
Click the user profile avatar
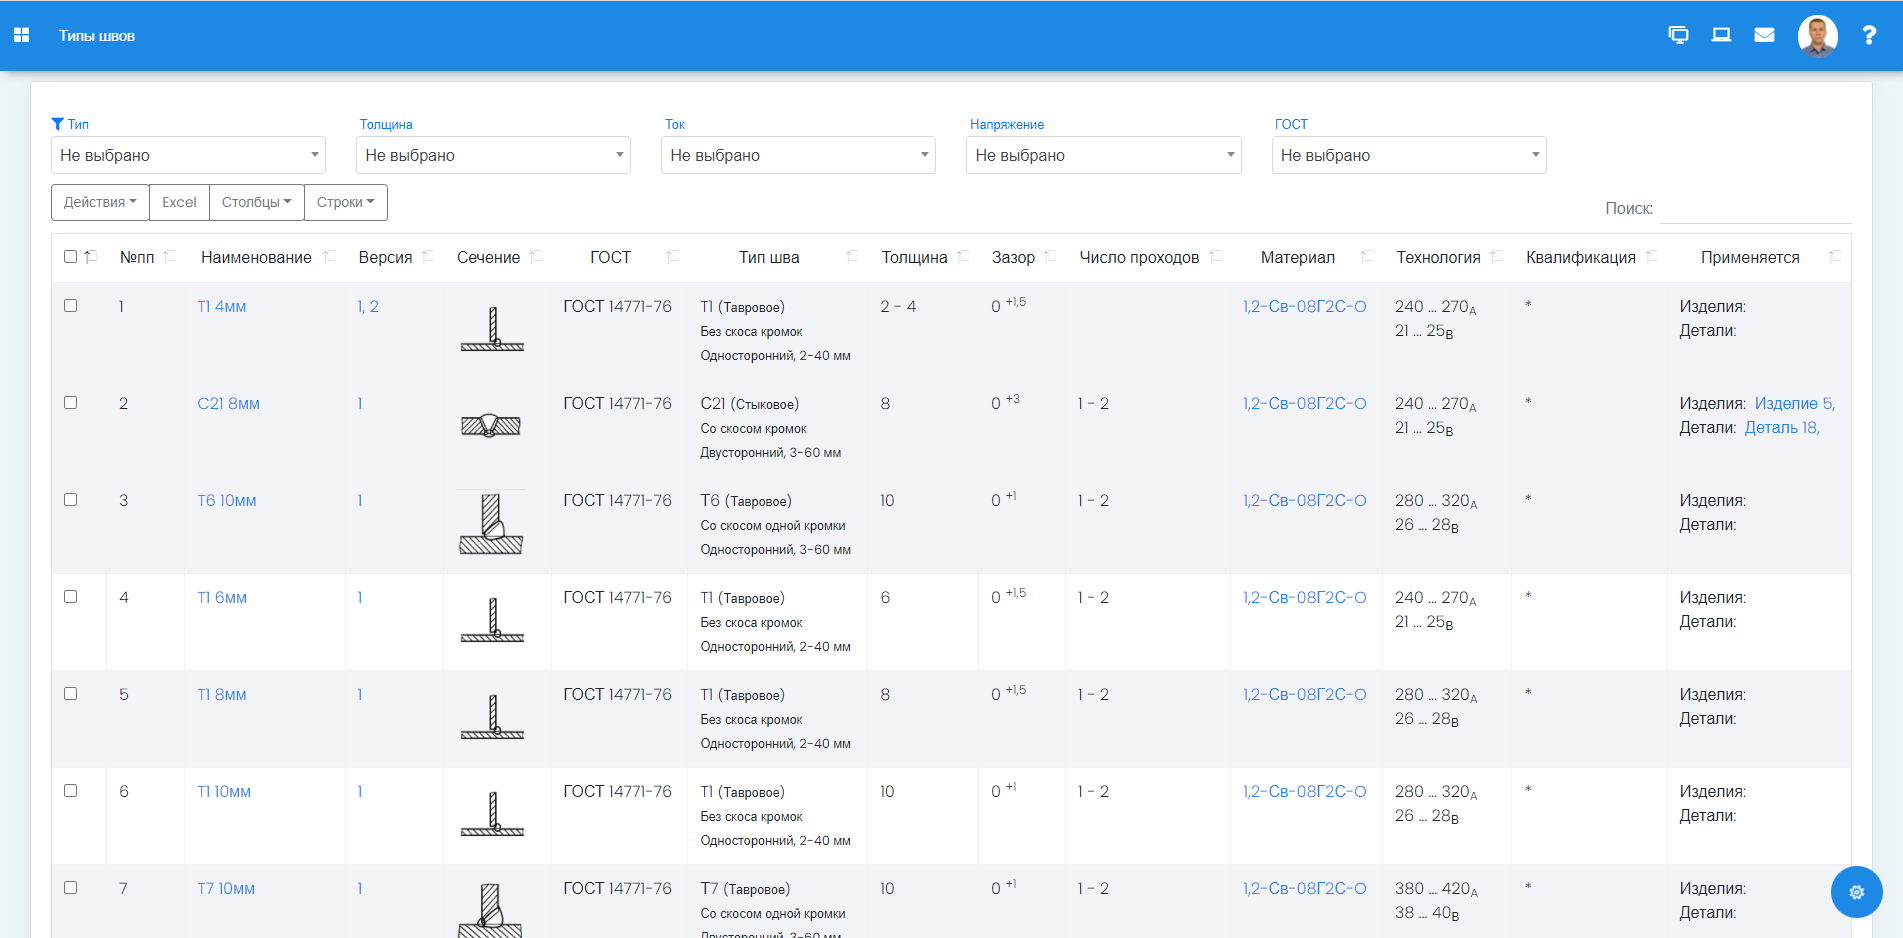1817,35
